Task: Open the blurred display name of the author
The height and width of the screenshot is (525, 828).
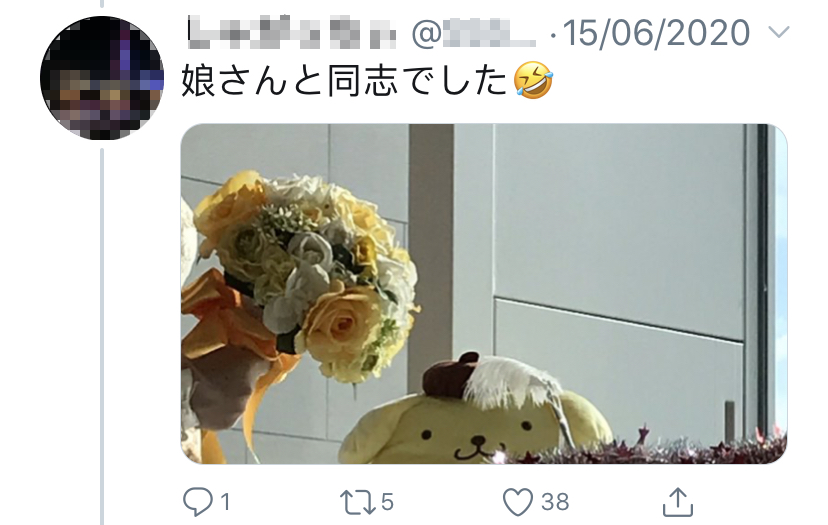Action: pos(291,33)
